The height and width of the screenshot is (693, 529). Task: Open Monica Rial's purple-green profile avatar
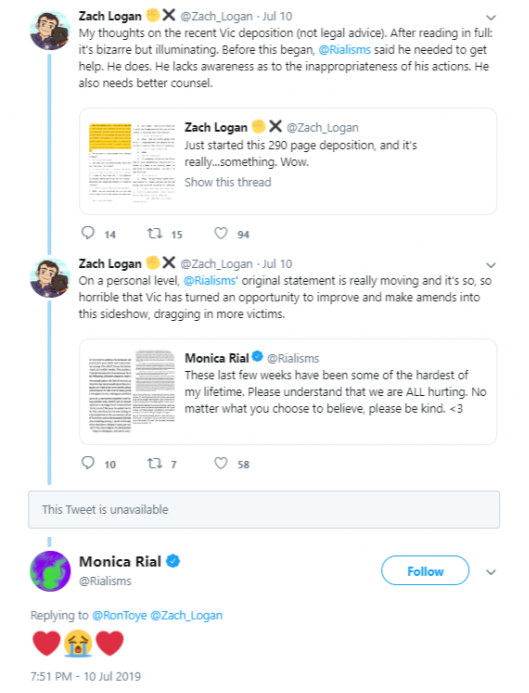(50, 571)
